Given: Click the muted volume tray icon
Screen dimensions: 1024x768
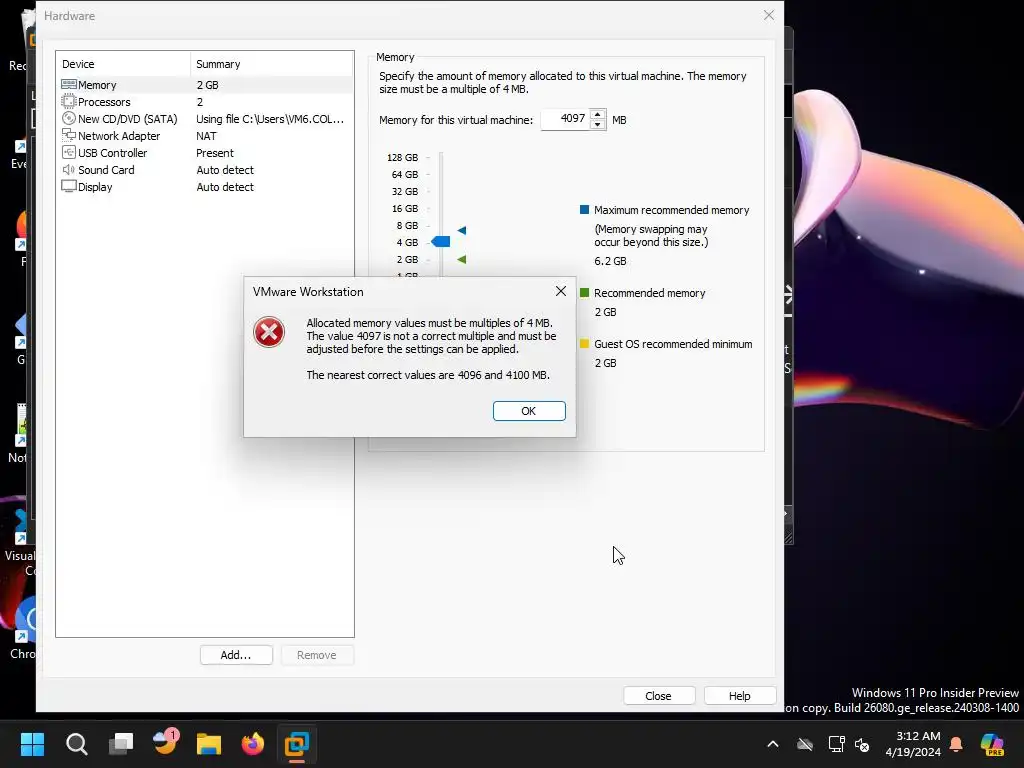Looking at the screenshot, I should tap(862, 744).
